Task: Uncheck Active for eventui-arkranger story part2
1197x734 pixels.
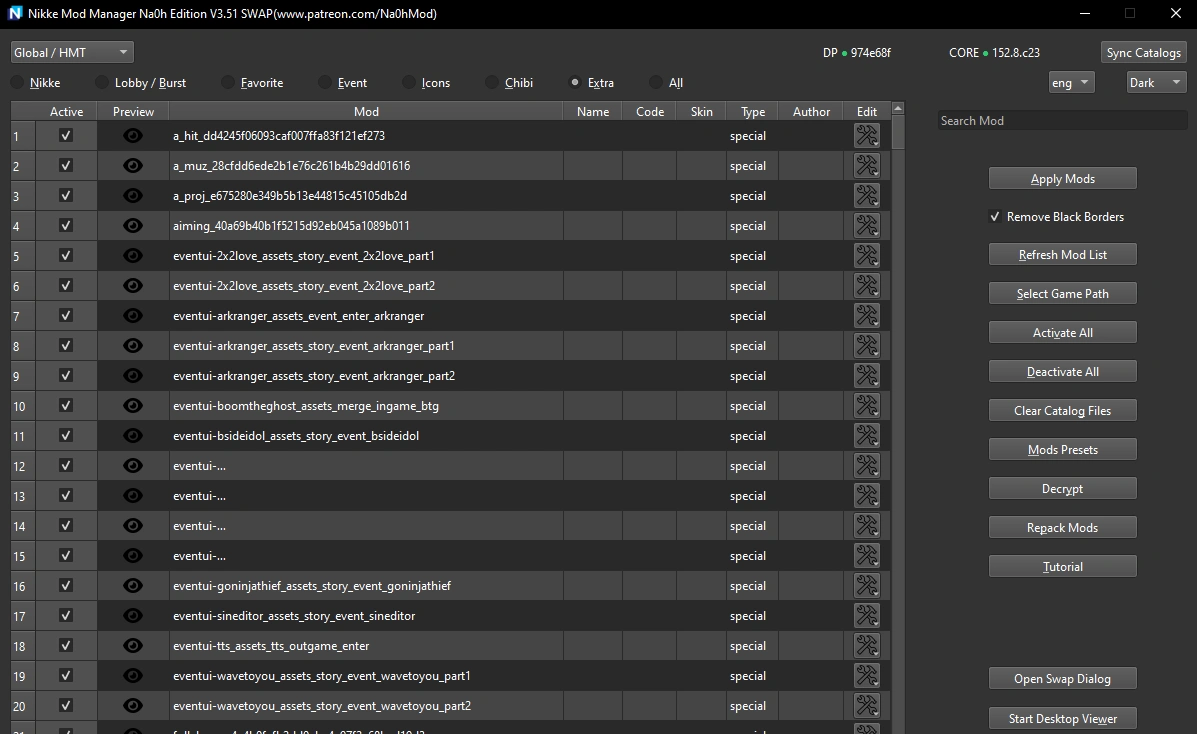Action: pyautogui.click(x=66, y=375)
